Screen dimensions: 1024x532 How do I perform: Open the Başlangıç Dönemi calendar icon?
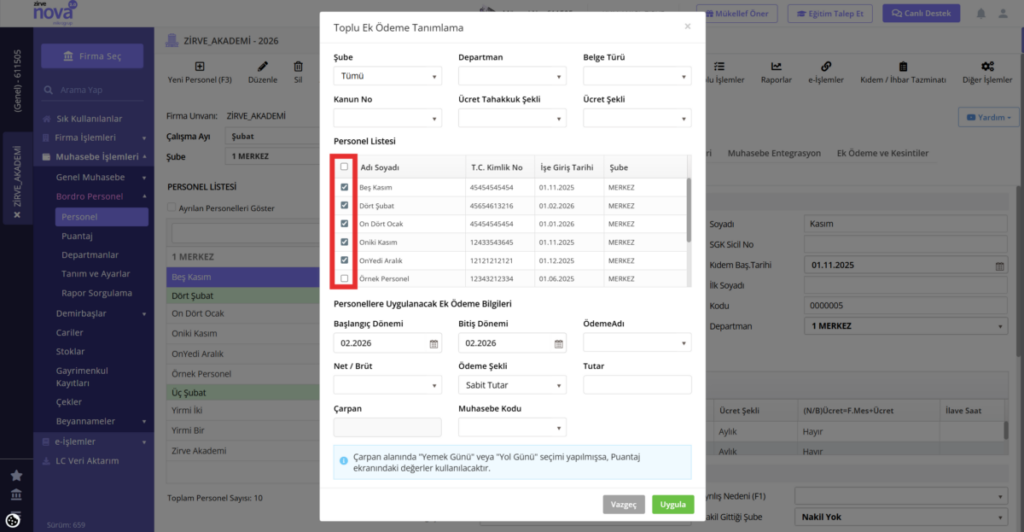[434, 344]
